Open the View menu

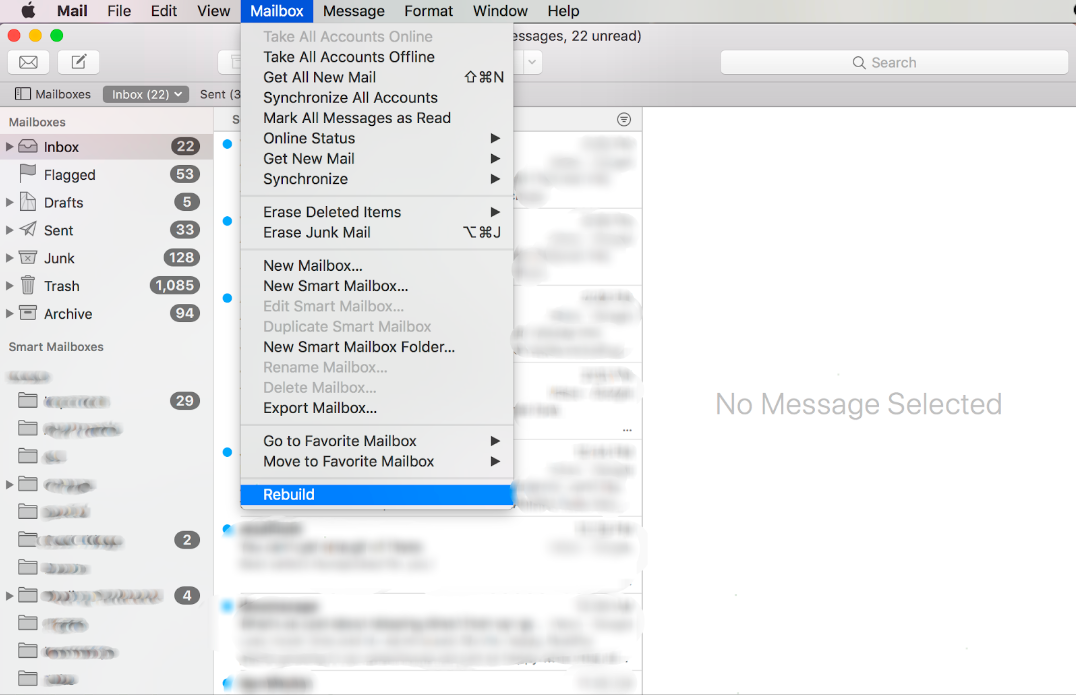[x=213, y=11]
